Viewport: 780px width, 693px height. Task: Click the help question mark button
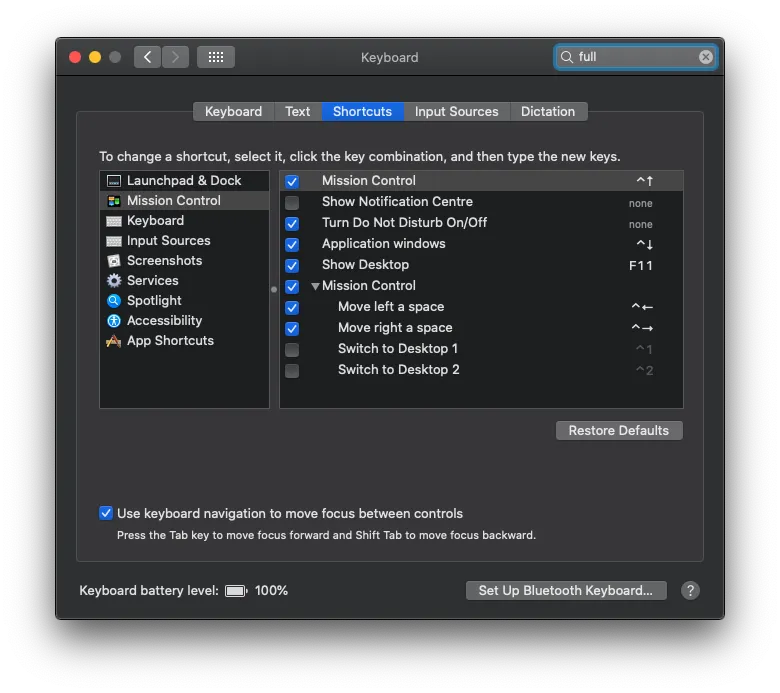point(690,591)
